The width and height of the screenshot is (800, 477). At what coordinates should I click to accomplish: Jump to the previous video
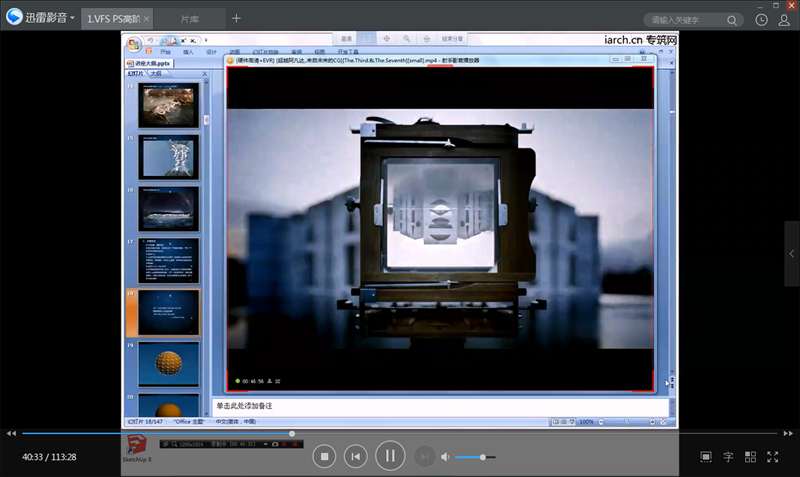coord(355,457)
